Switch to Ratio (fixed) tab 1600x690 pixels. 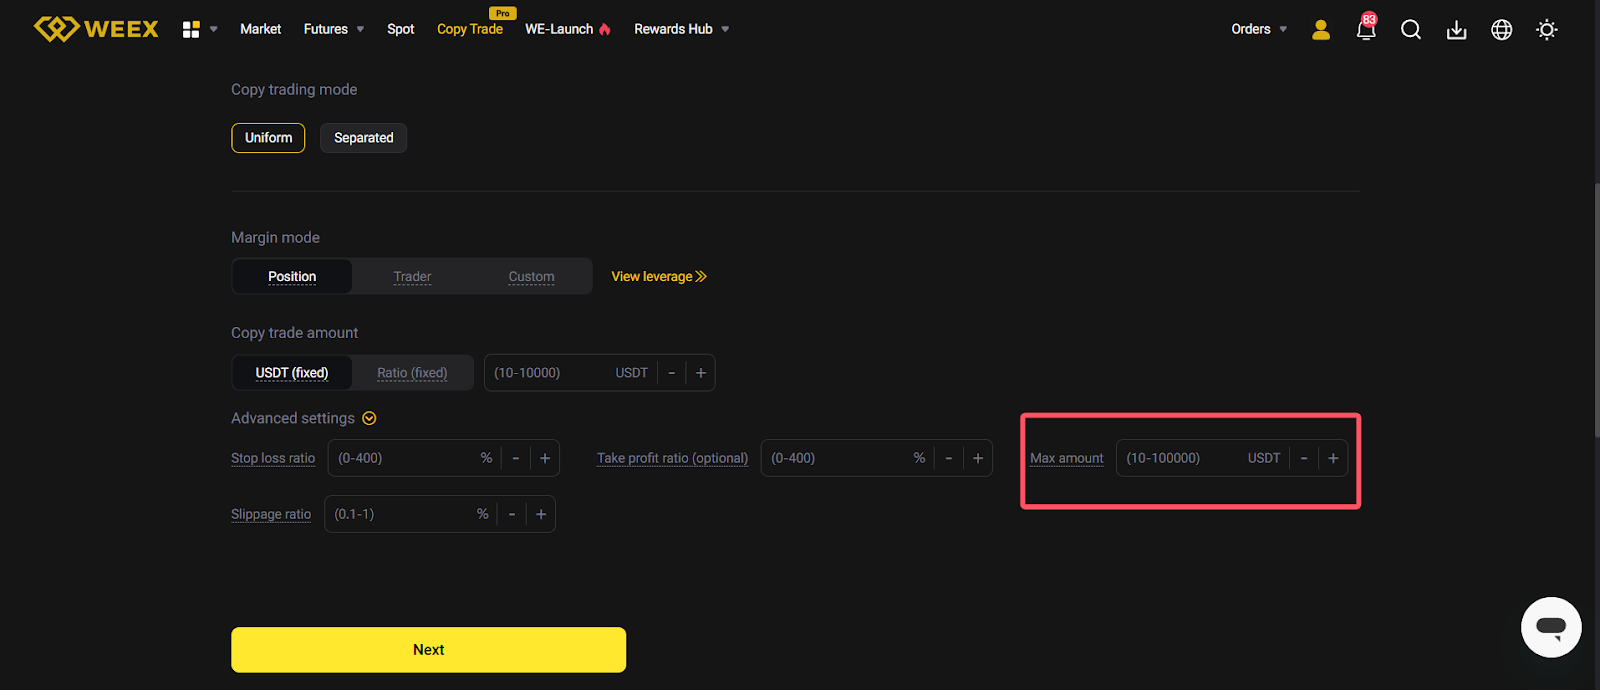click(x=412, y=373)
